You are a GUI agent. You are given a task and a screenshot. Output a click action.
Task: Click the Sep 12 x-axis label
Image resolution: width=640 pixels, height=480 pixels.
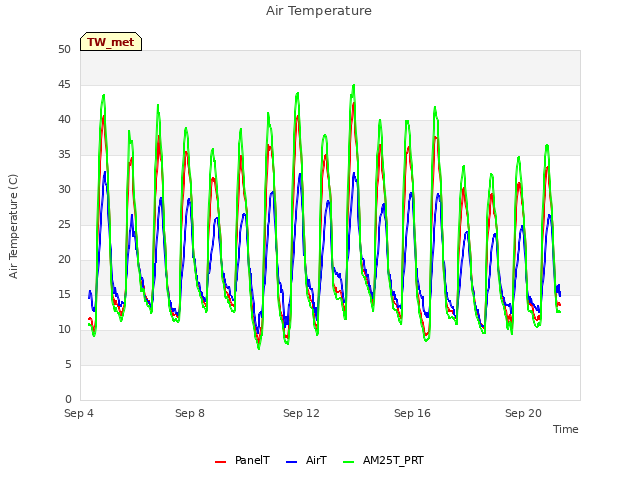click(x=301, y=413)
